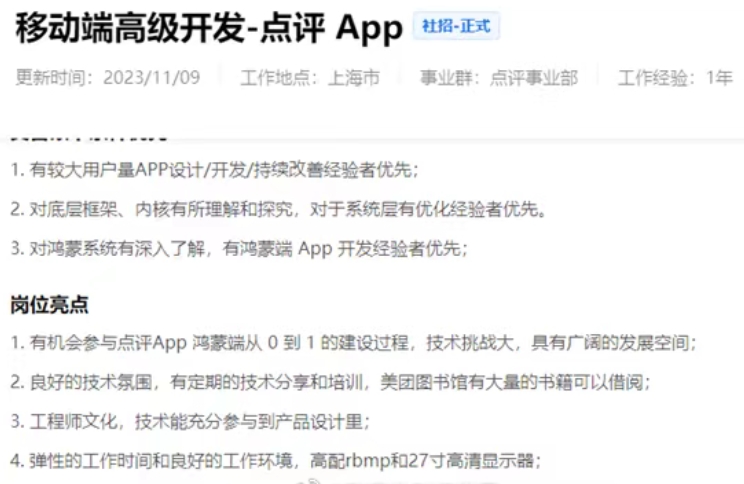Click the line about 鸿蒙端从 0 到 1

pos(353,343)
